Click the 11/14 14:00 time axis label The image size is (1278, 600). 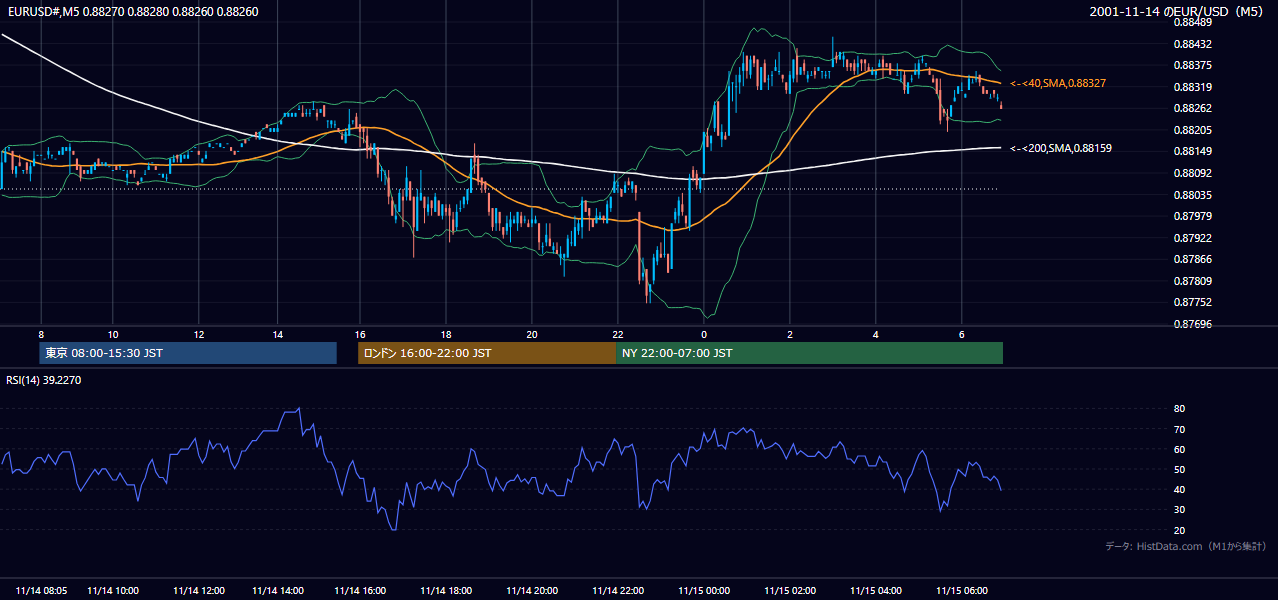pyautogui.click(x=278, y=590)
